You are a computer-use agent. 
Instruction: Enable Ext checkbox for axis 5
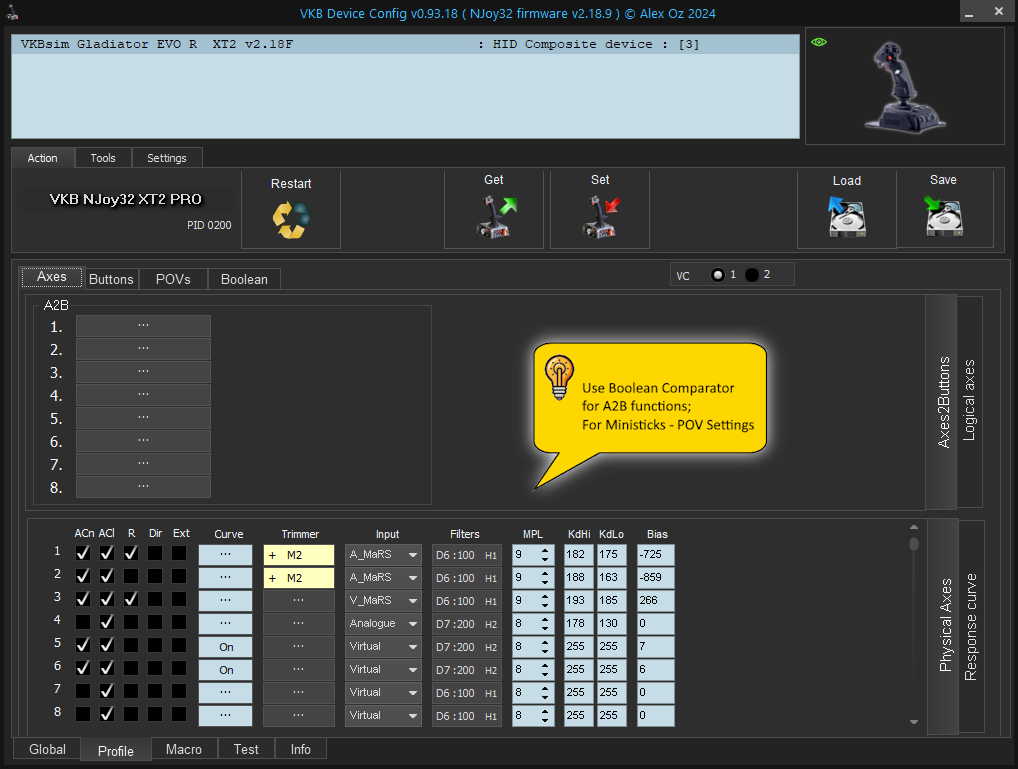[x=179, y=645]
